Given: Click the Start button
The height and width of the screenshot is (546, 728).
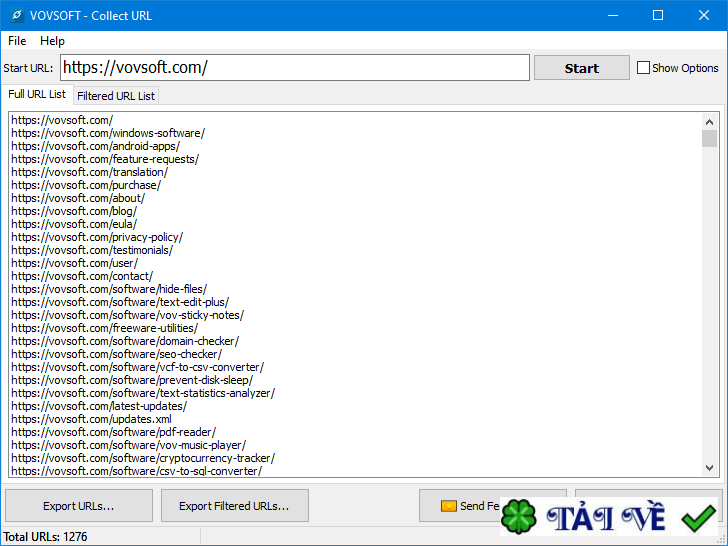Looking at the screenshot, I should pyautogui.click(x=582, y=68).
